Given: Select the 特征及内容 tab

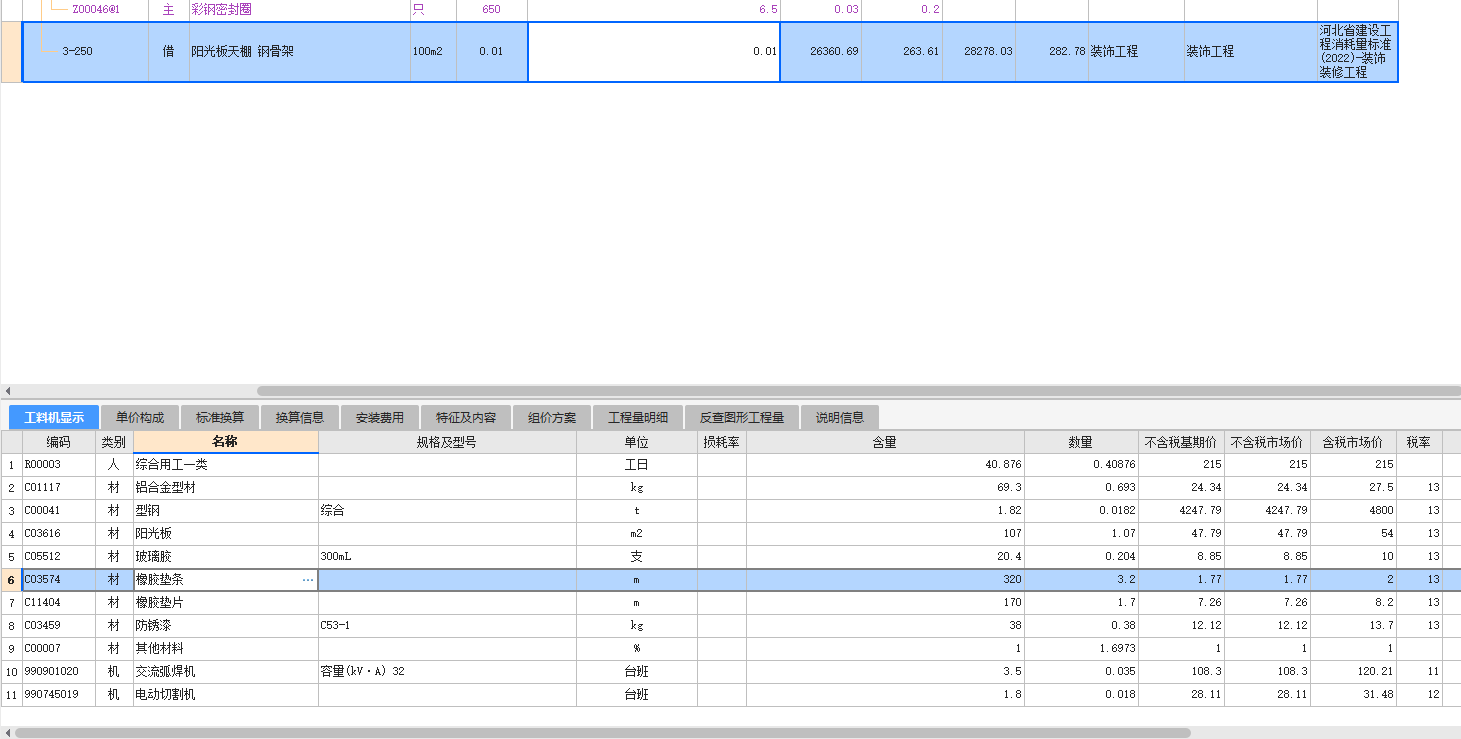Looking at the screenshot, I should 466,417.
